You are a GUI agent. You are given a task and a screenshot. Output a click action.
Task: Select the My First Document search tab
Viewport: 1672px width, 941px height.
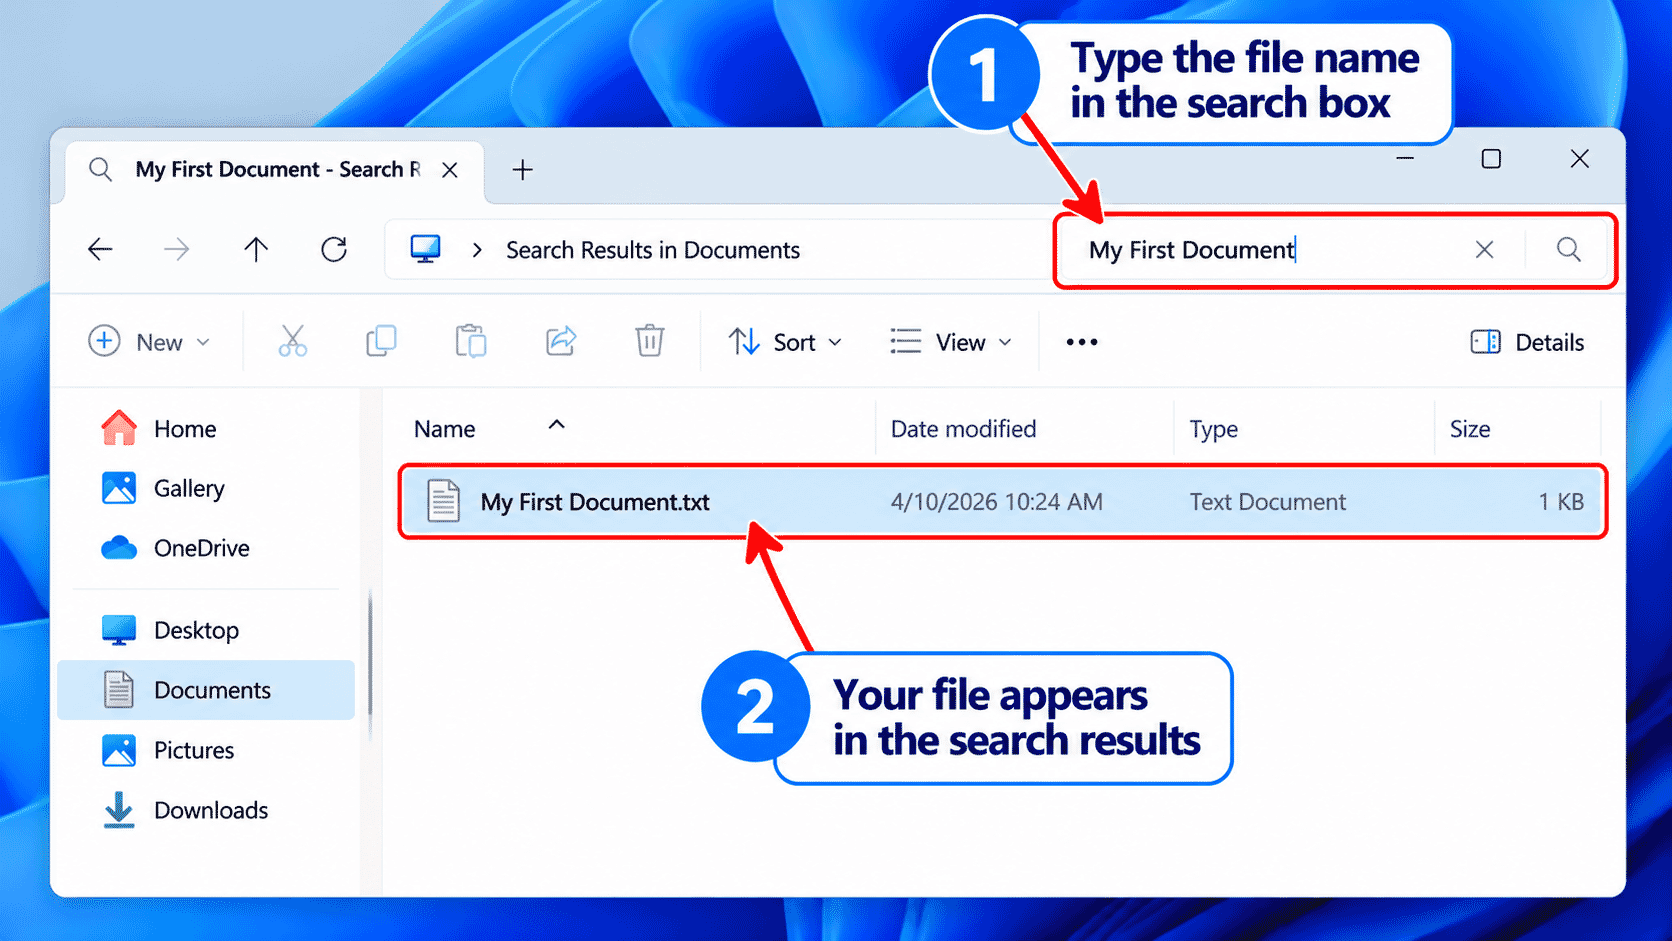tap(275, 170)
